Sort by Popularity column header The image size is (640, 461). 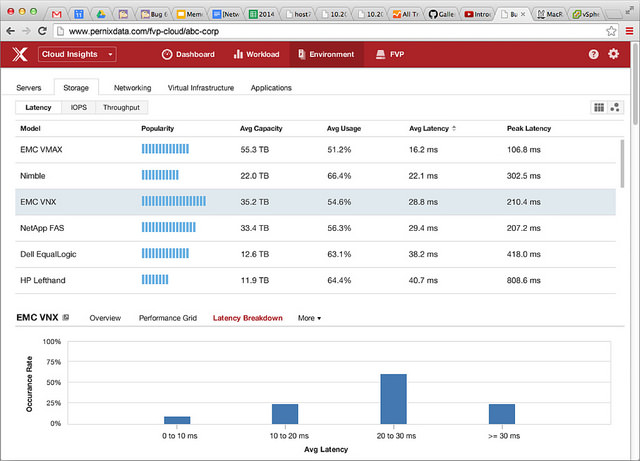[x=158, y=128]
